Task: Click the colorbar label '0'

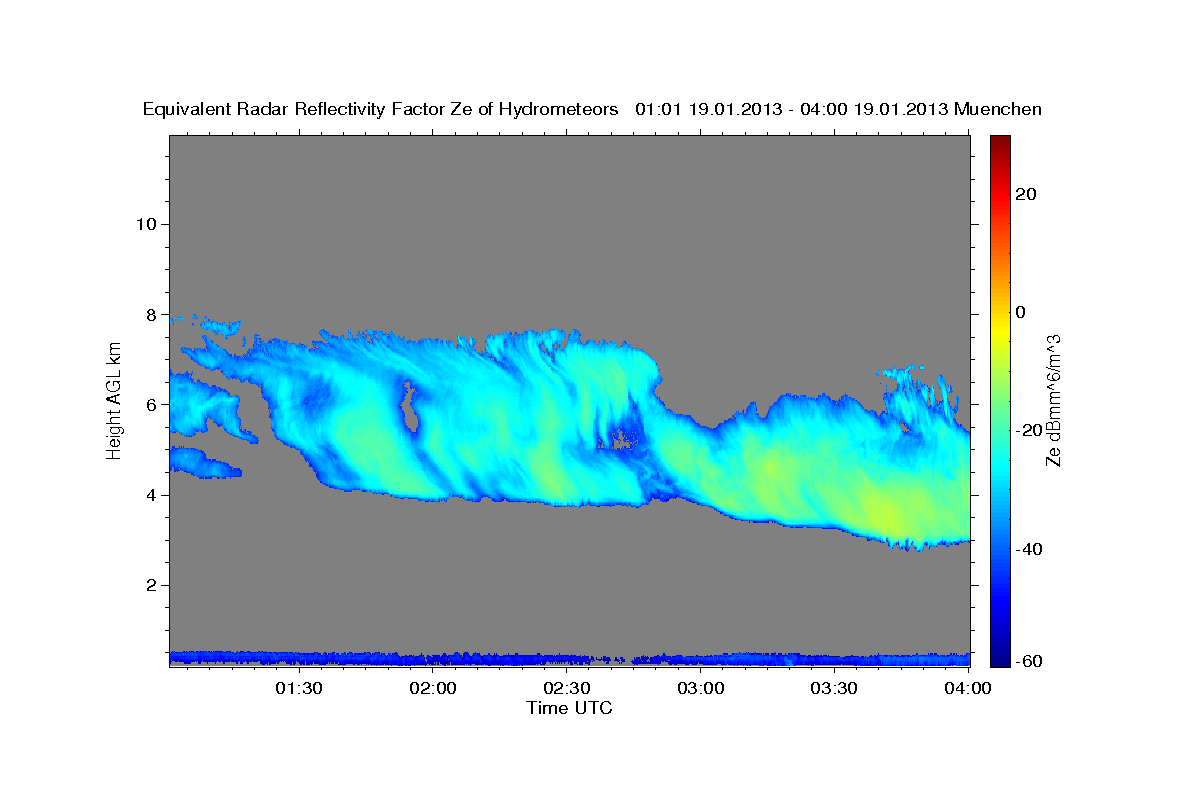Action: click(1022, 312)
